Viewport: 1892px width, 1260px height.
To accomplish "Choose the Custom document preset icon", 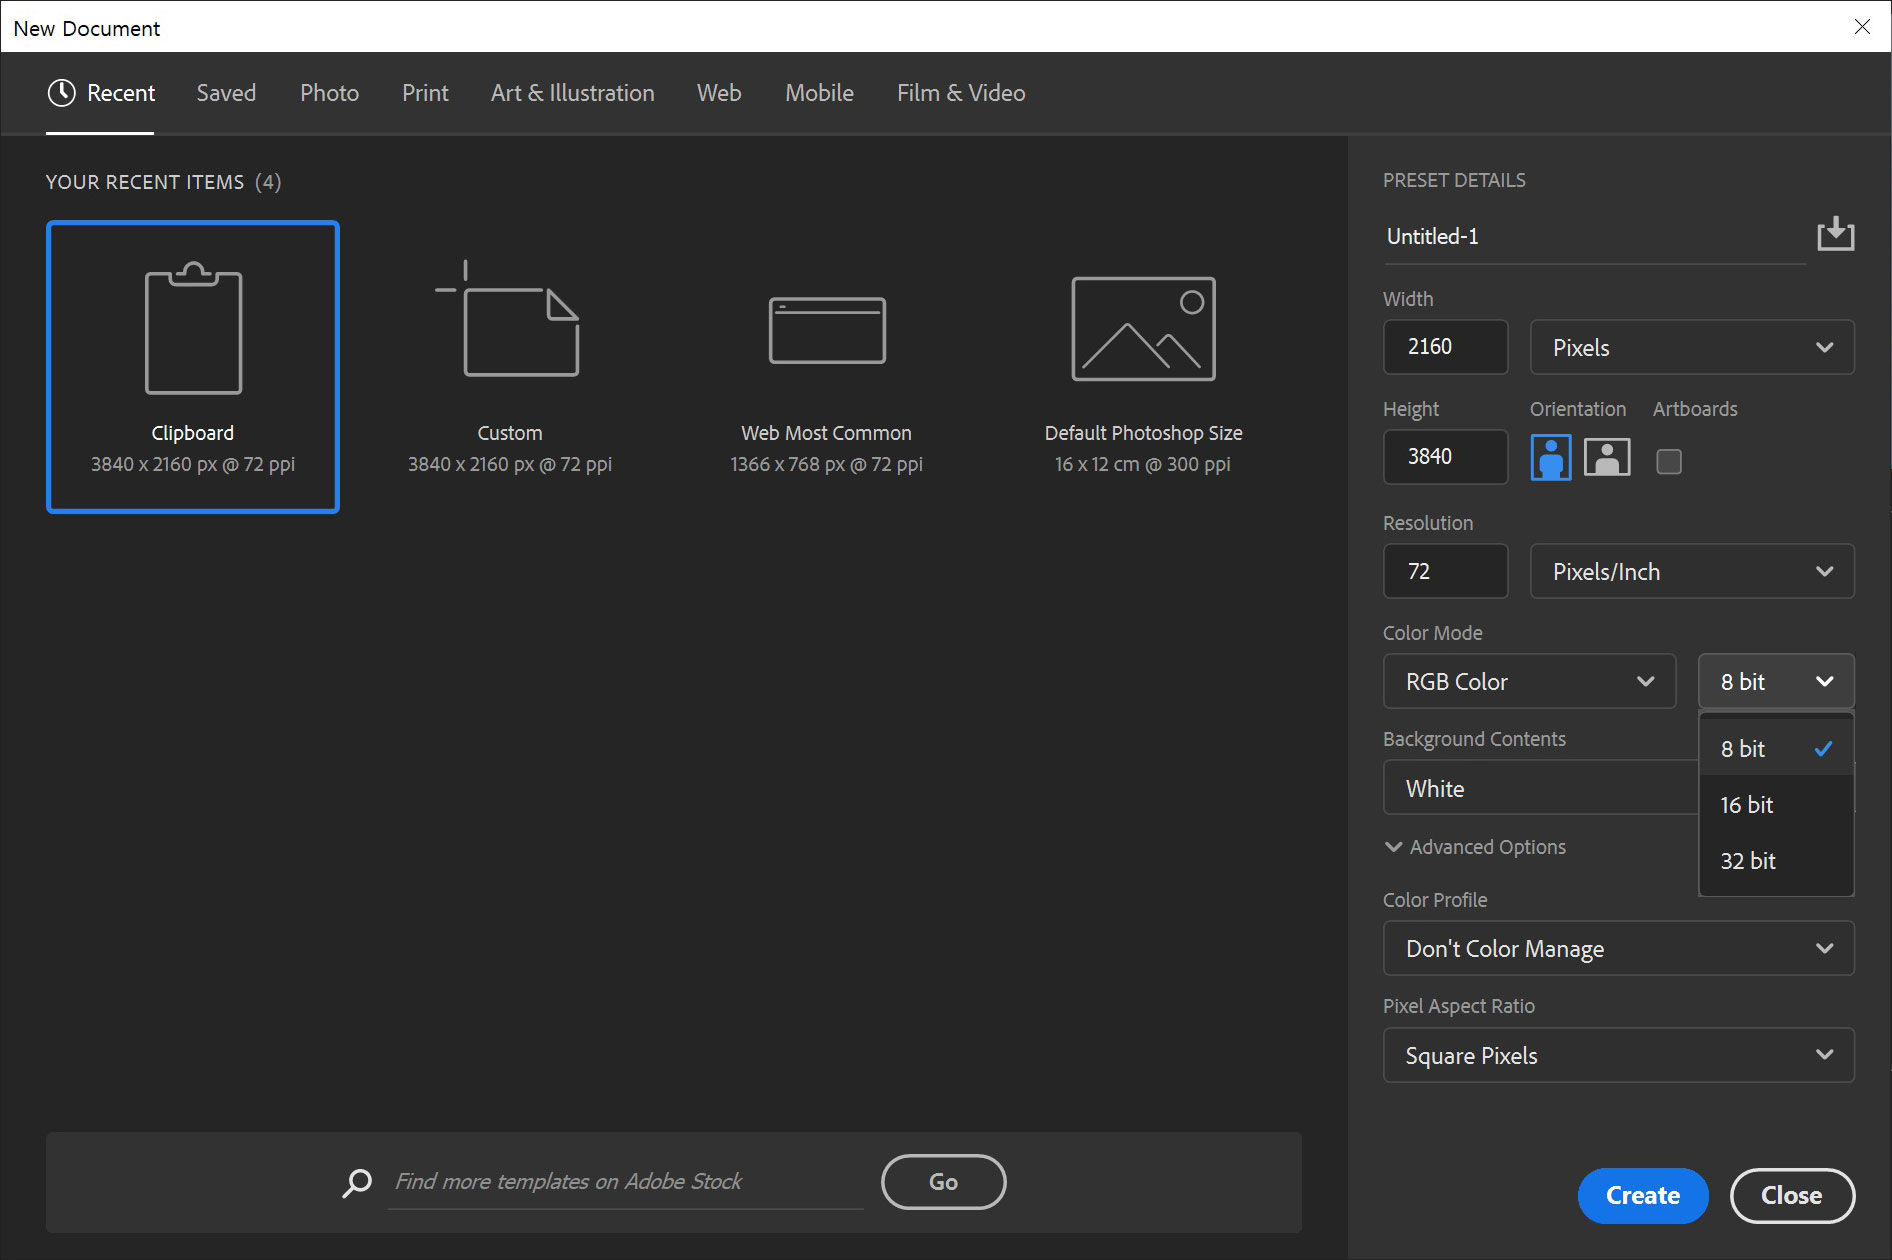I will (508, 319).
